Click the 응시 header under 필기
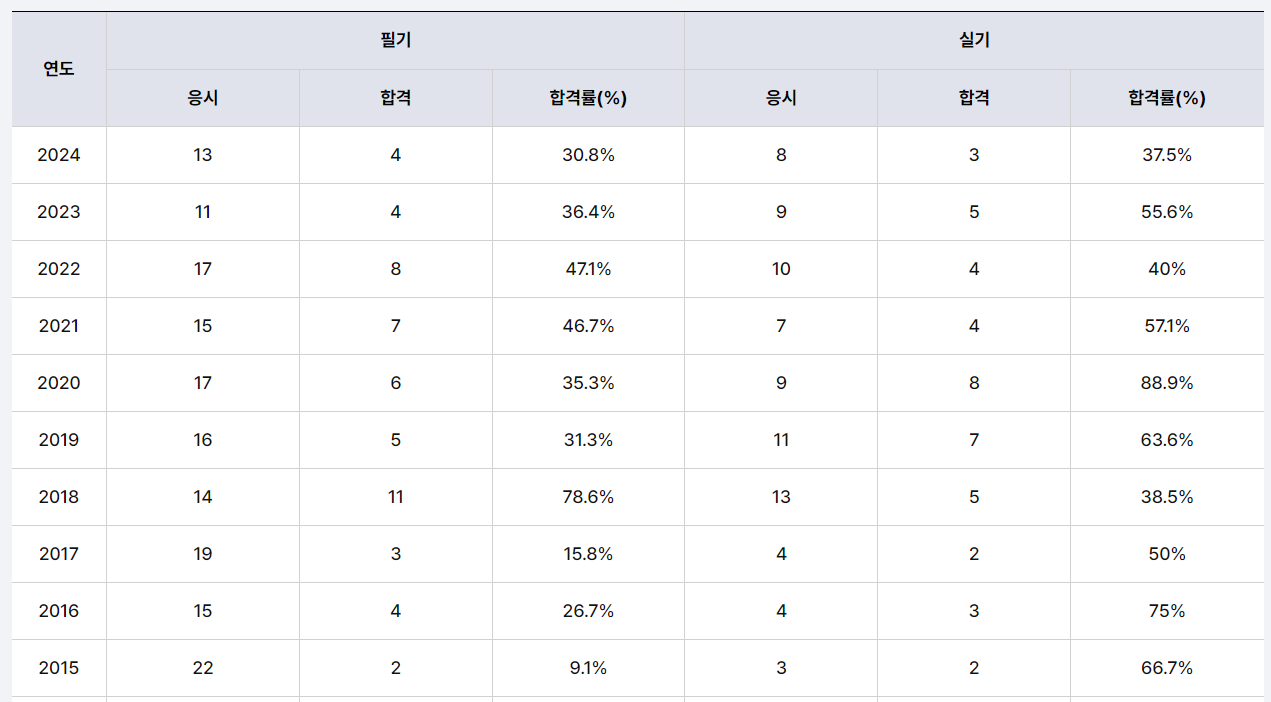 (x=203, y=98)
